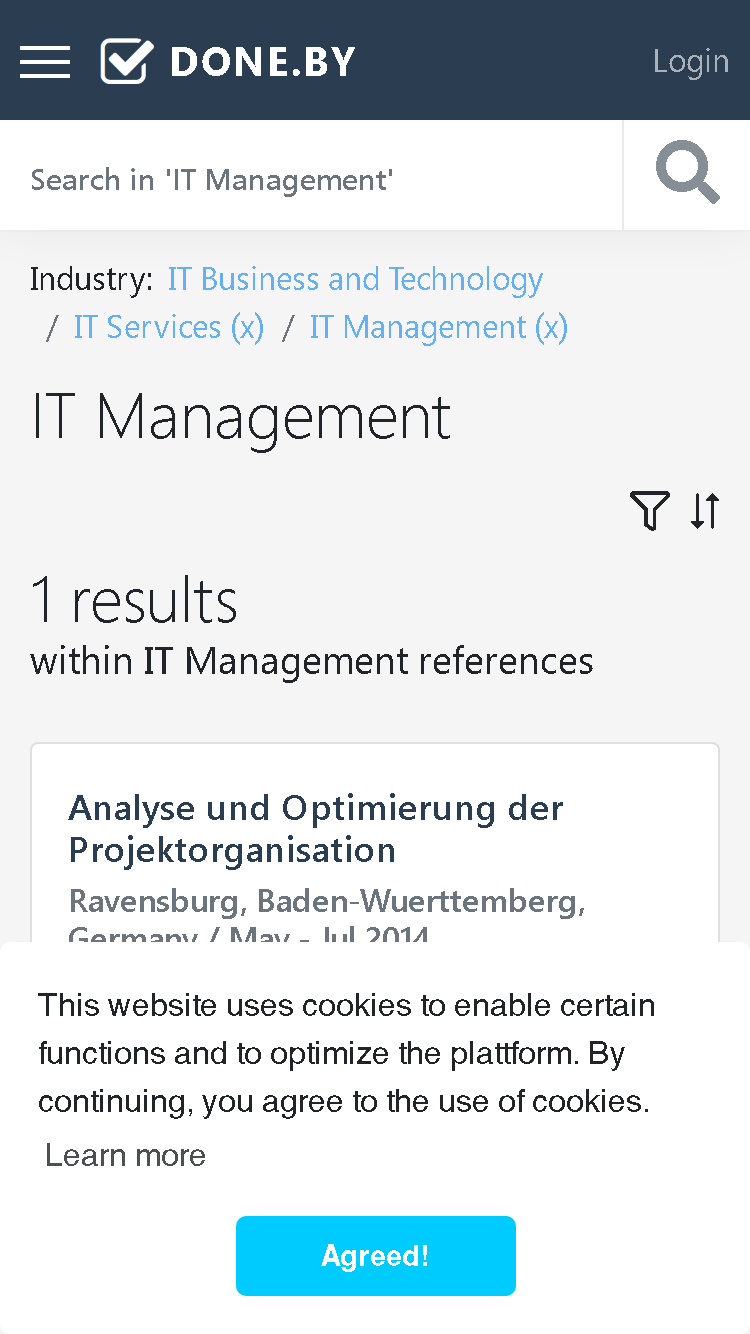Open the funnel filter options

click(649, 510)
